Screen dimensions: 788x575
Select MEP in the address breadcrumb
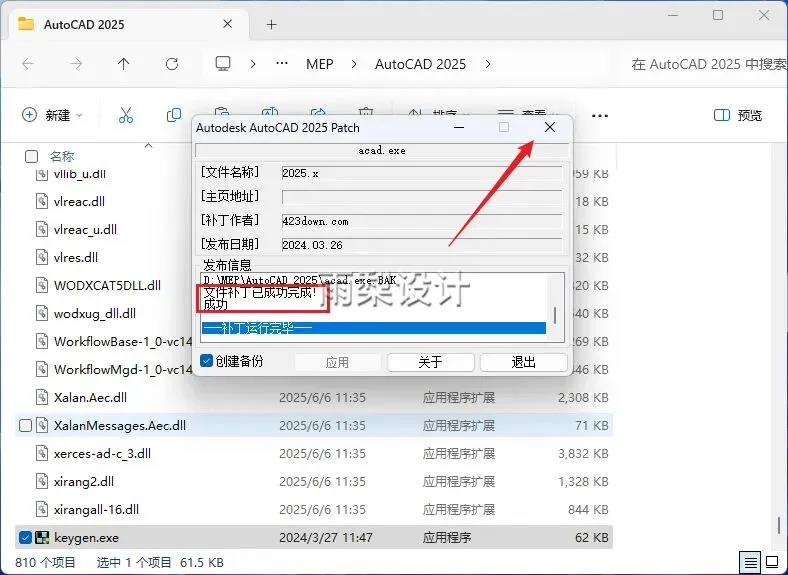click(x=320, y=64)
